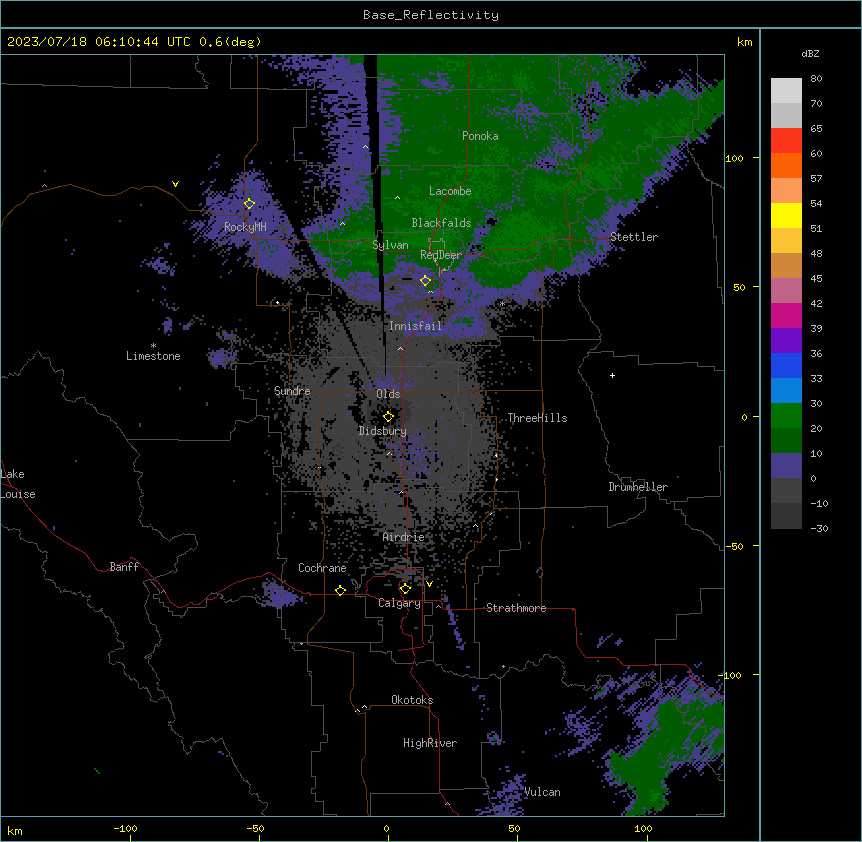The height and width of the screenshot is (842, 862).
Task: Click the Cochrane label
Action: (x=322, y=568)
